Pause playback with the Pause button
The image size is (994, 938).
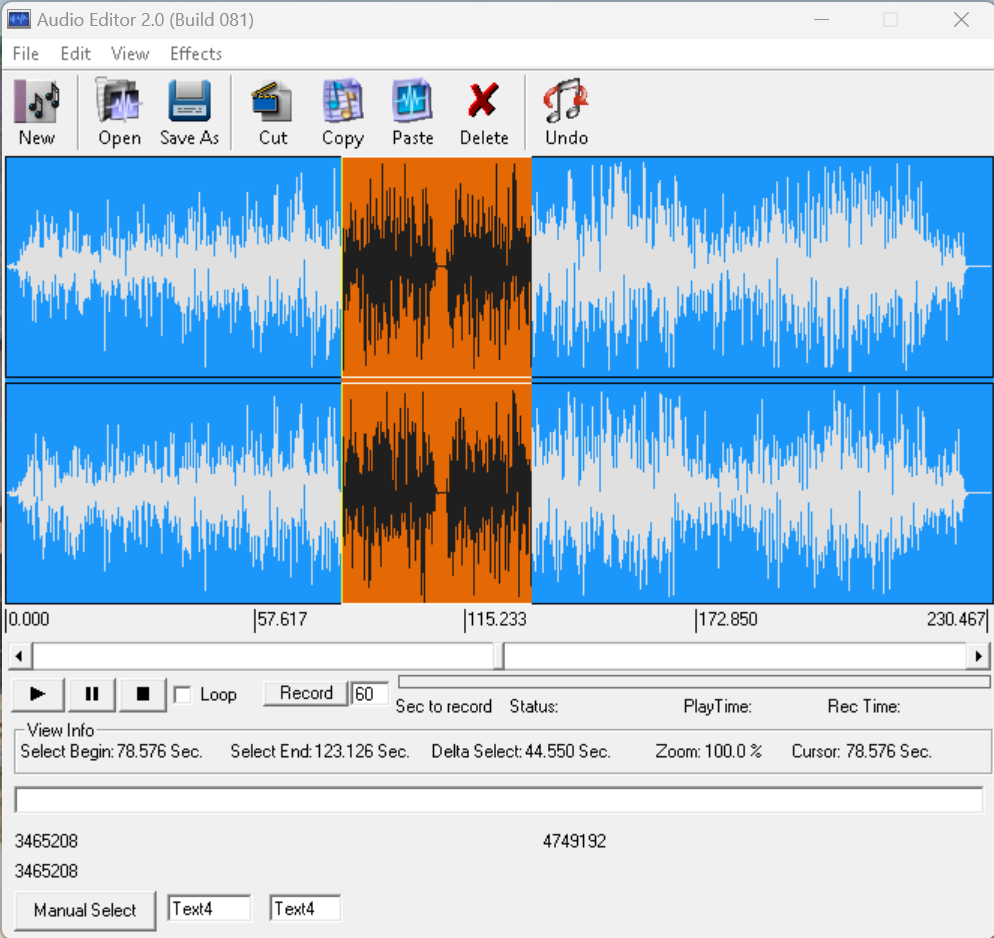click(x=92, y=695)
